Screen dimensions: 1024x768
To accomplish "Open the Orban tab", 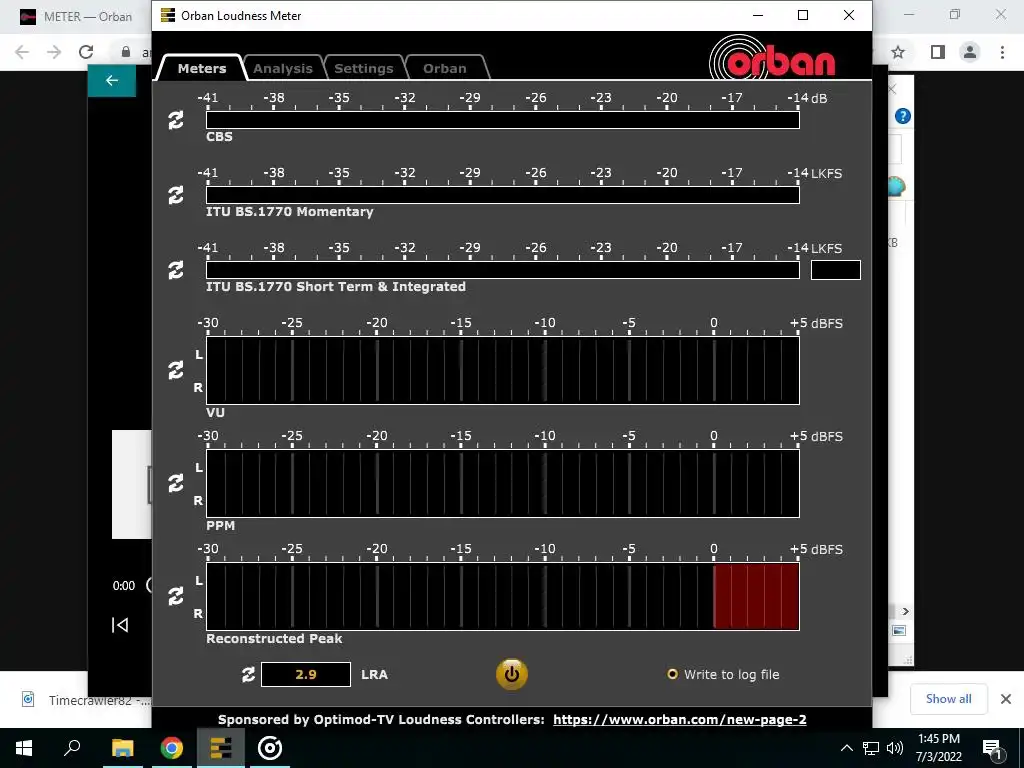I will pyautogui.click(x=445, y=68).
